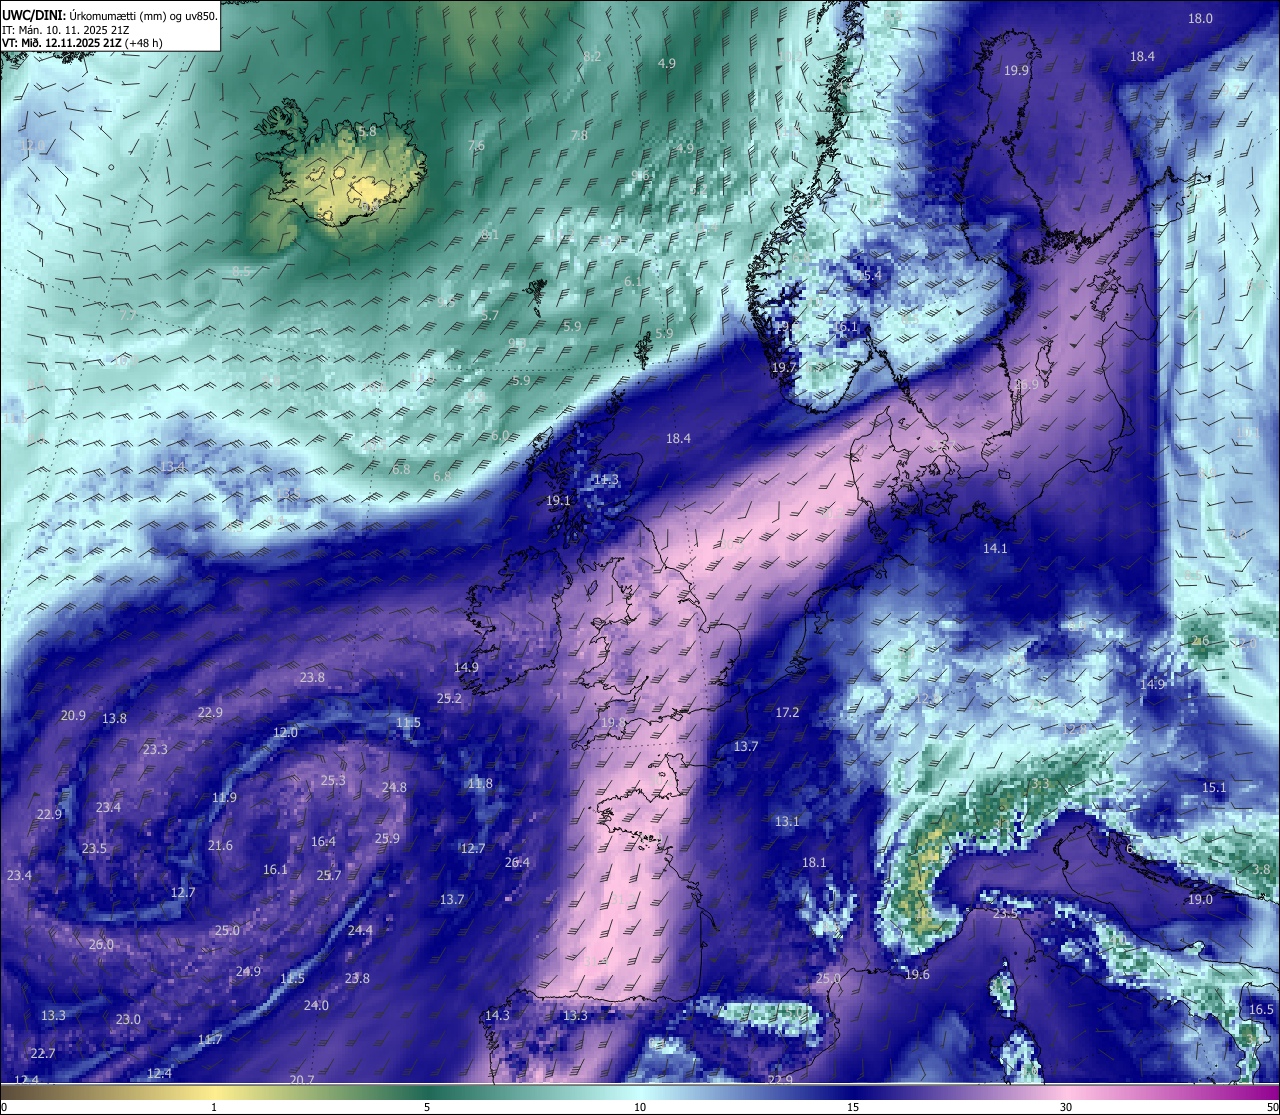This screenshot has height=1115, width=1280.
Task: Click the 23.3 value label
Action: pos(155,749)
